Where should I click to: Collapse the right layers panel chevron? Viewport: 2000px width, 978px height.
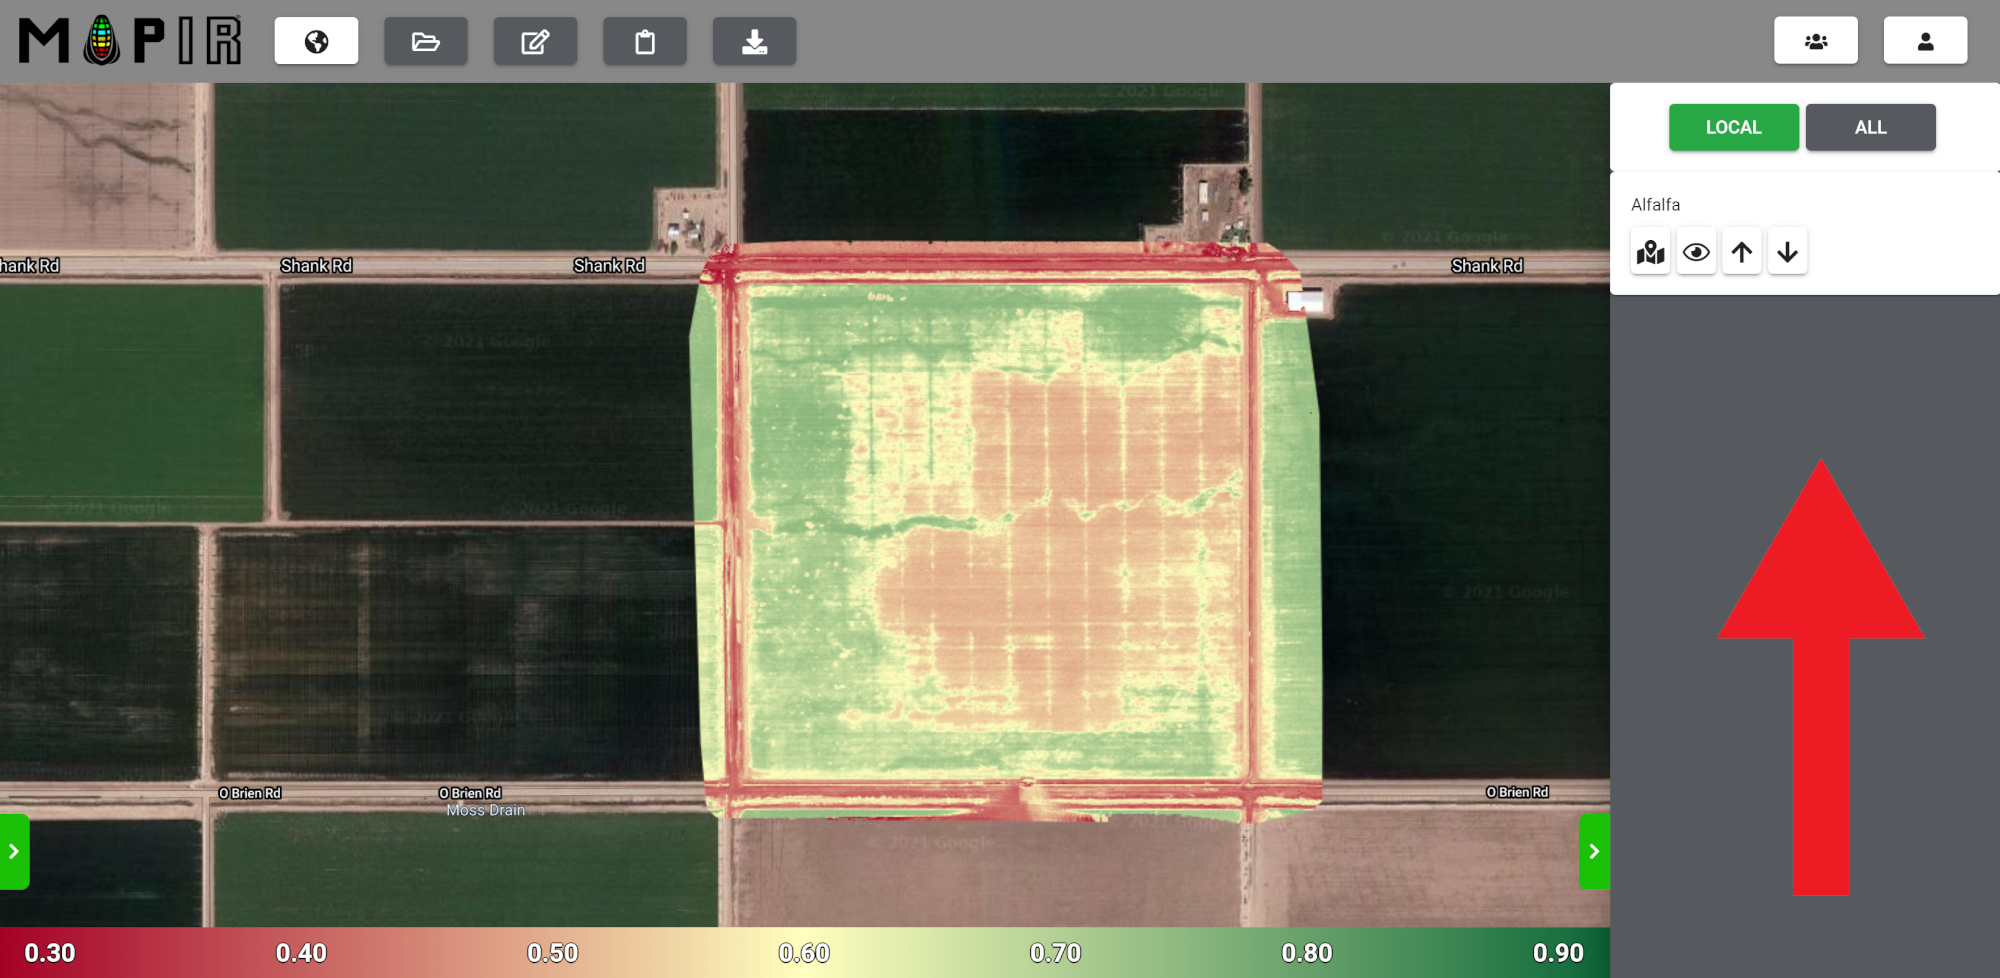(x=1594, y=851)
